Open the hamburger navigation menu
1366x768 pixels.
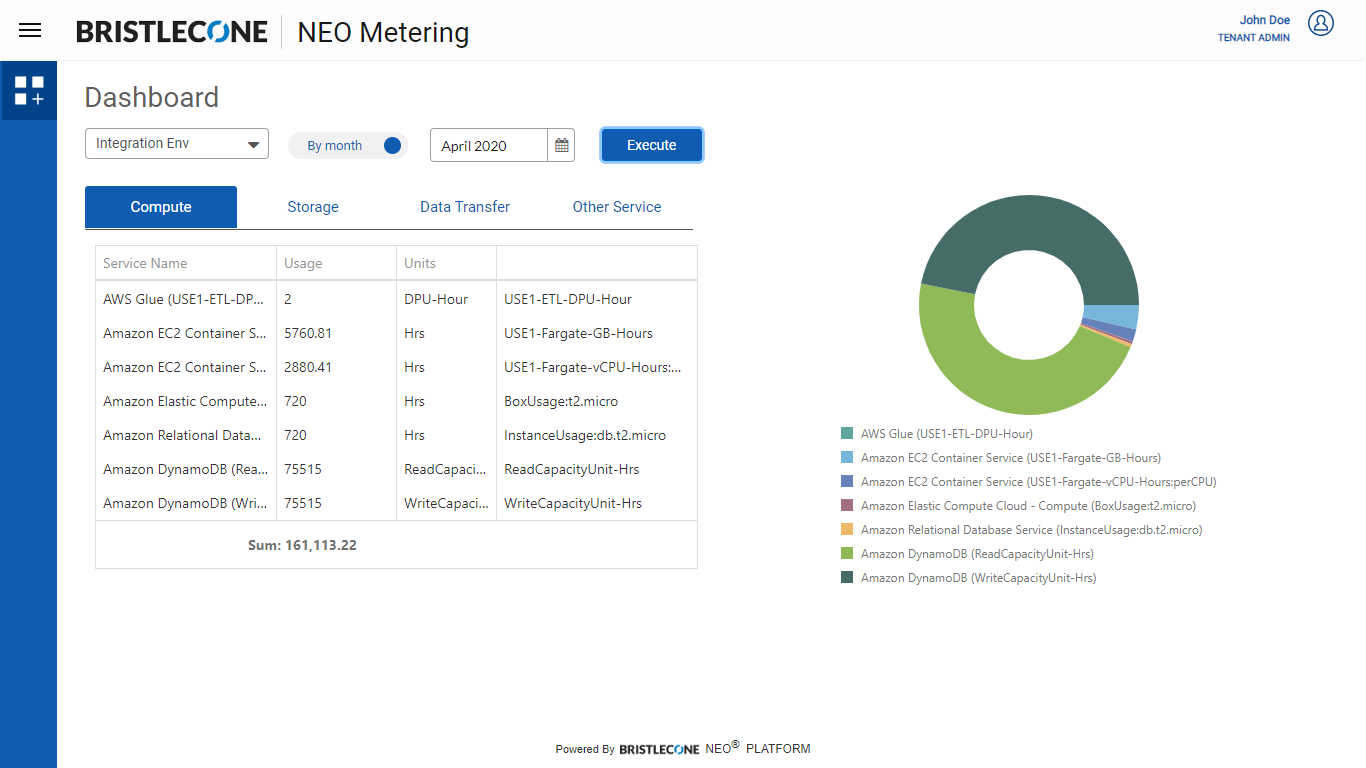click(x=30, y=30)
